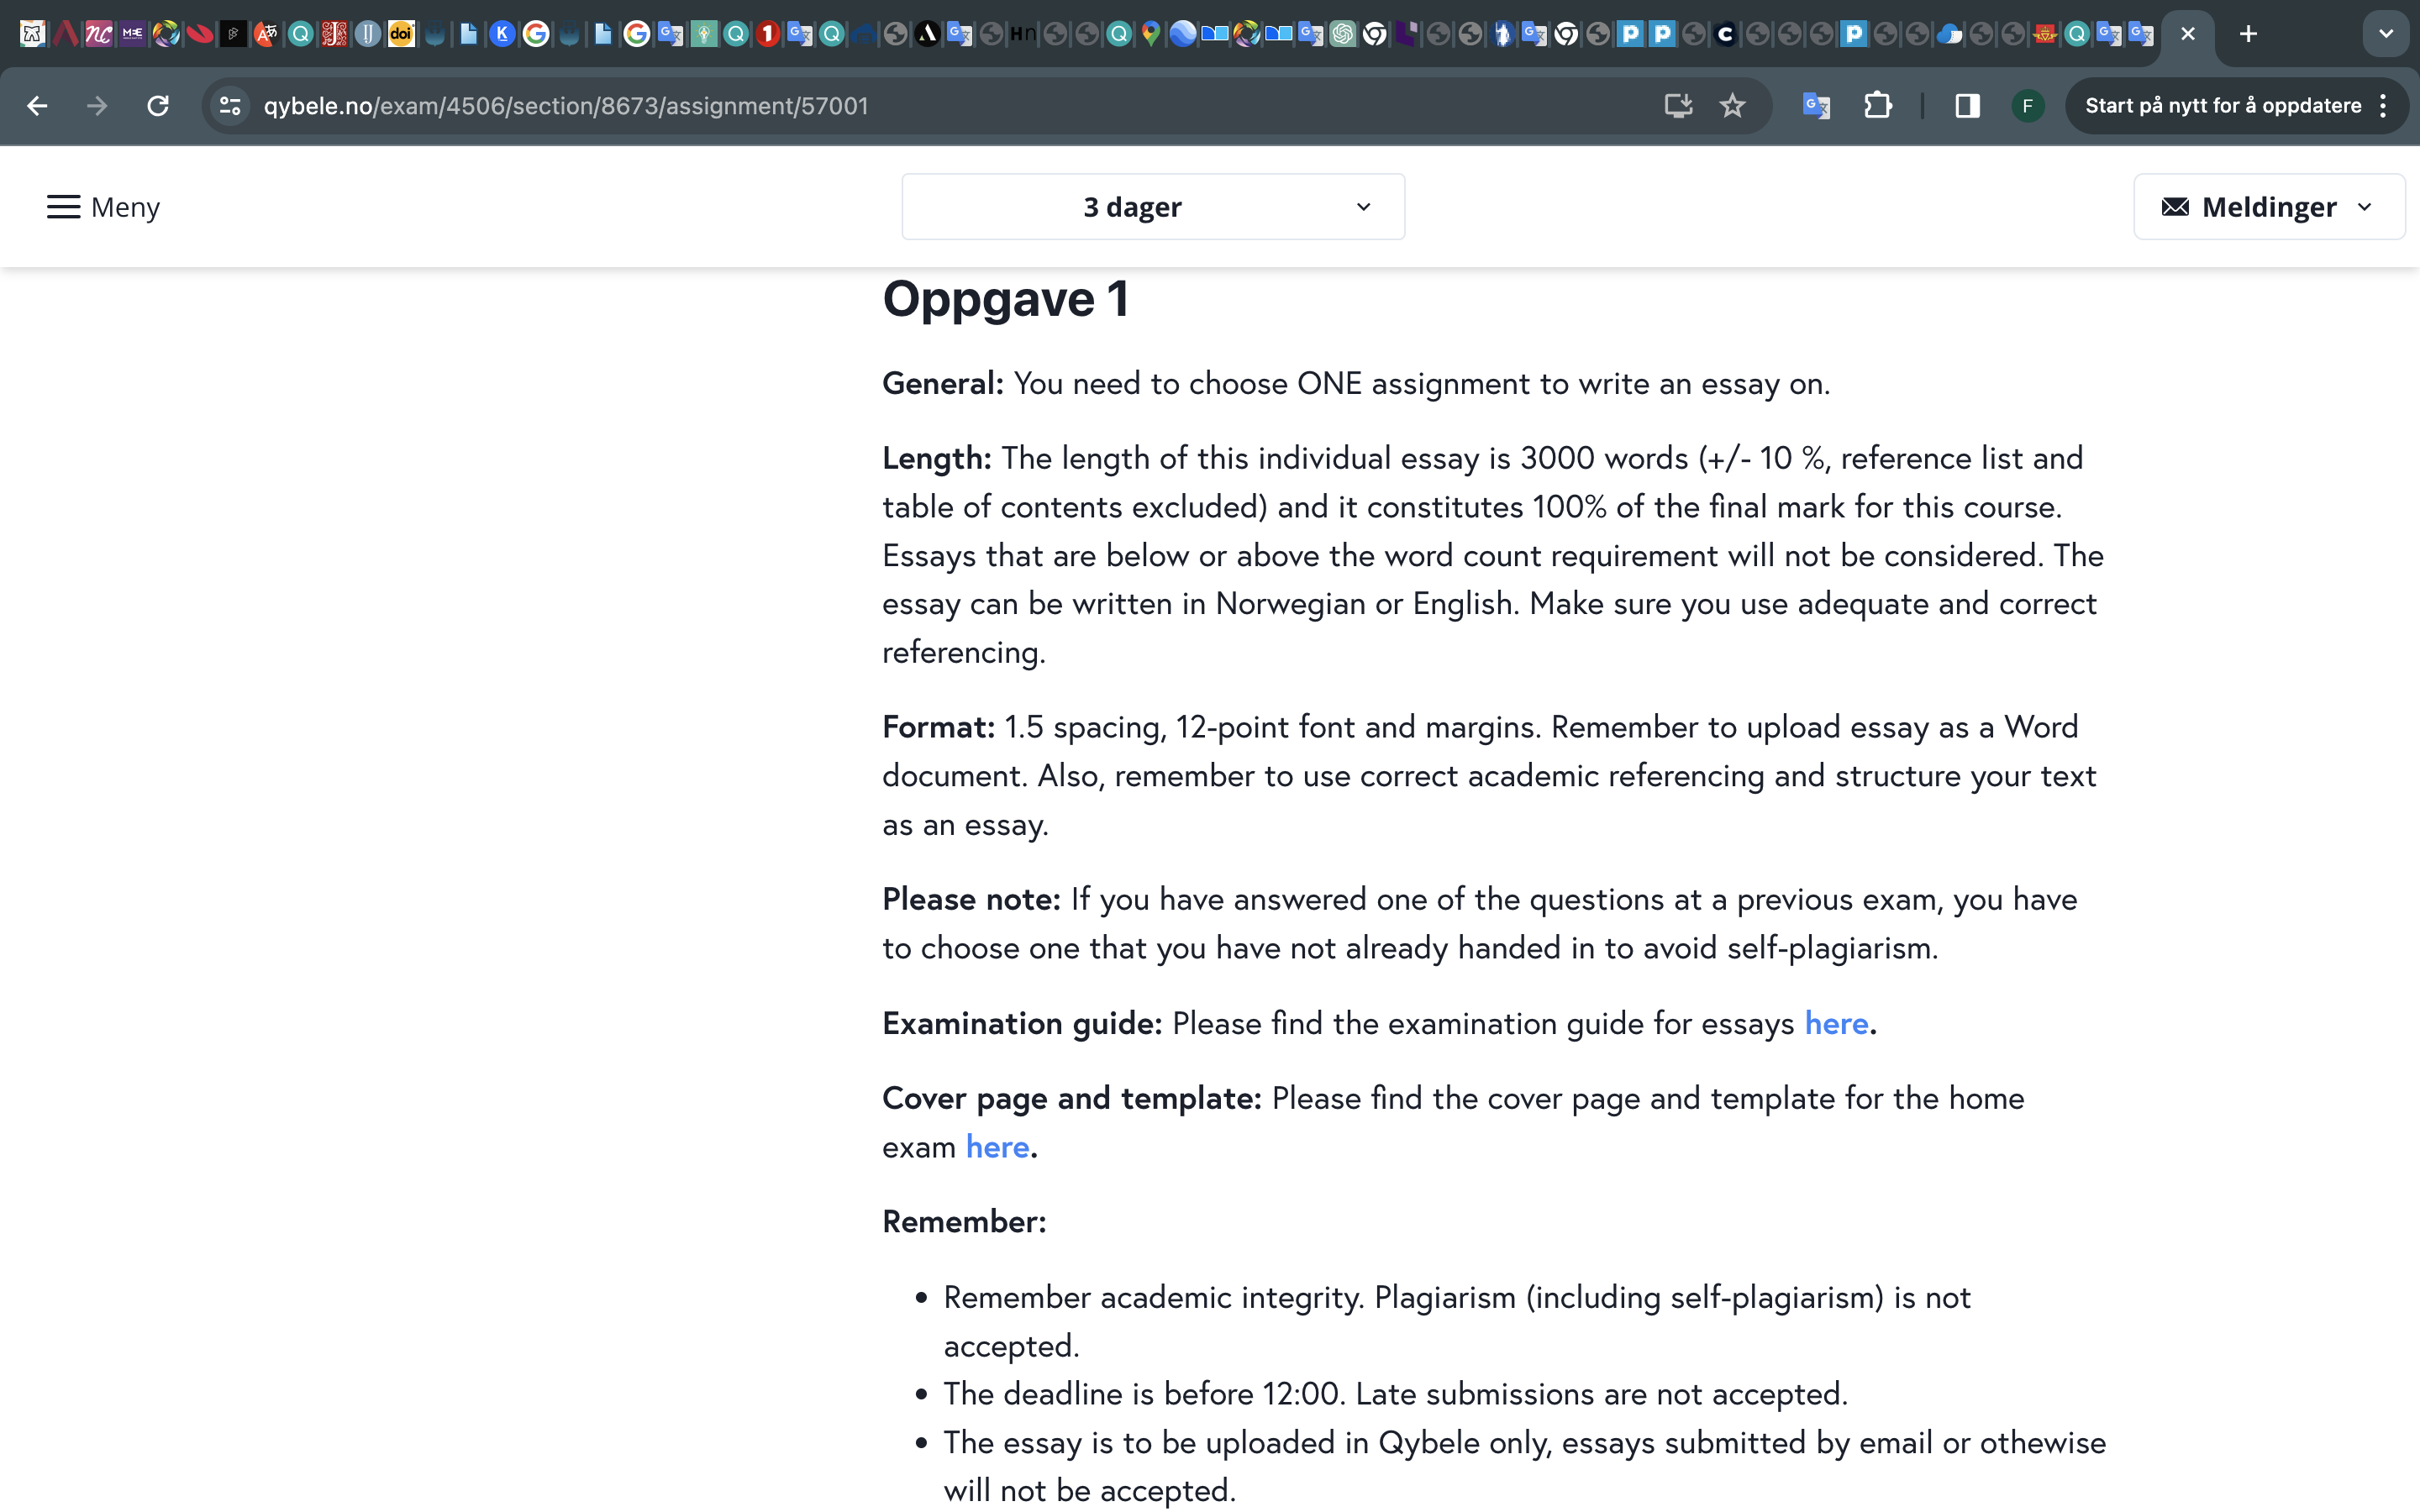Viewport: 2420px width, 1512px height.
Task: Toggle the browser side panel
Action: click(x=1967, y=106)
